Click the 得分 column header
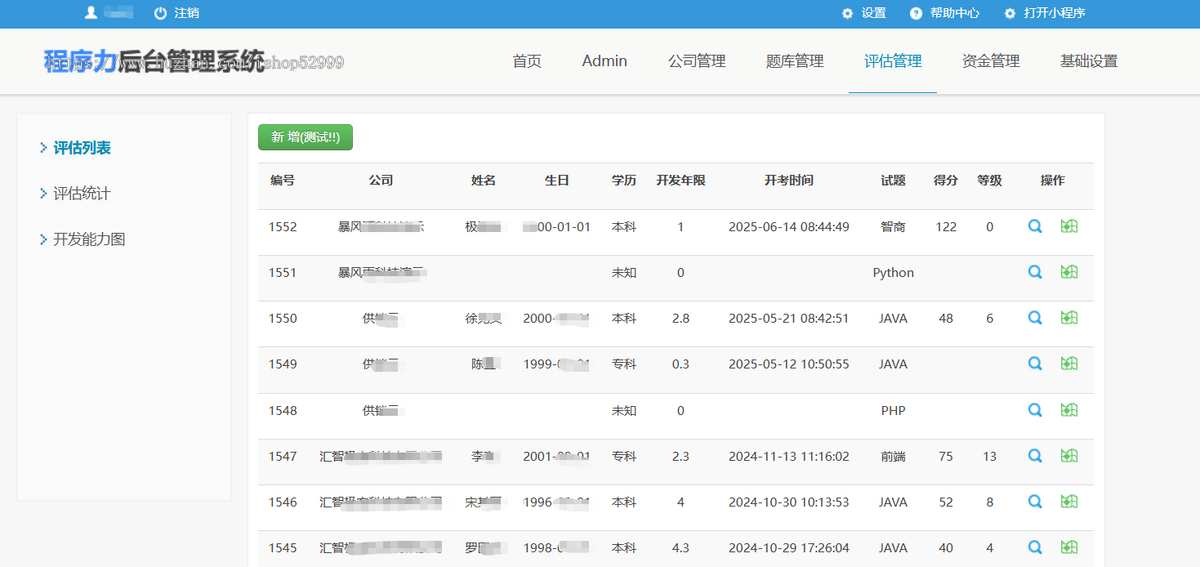Screen dimensions: 1200x567 pos(946,181)
